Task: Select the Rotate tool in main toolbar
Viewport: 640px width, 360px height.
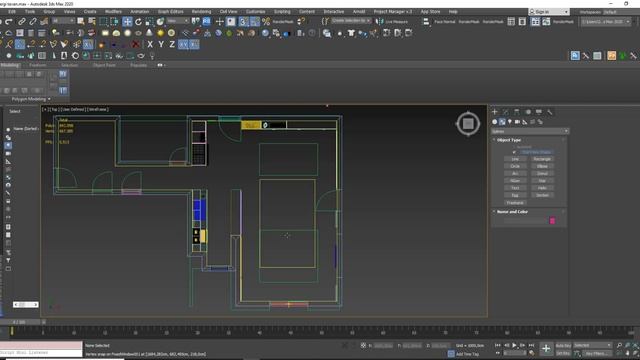Action: (138, 22)
